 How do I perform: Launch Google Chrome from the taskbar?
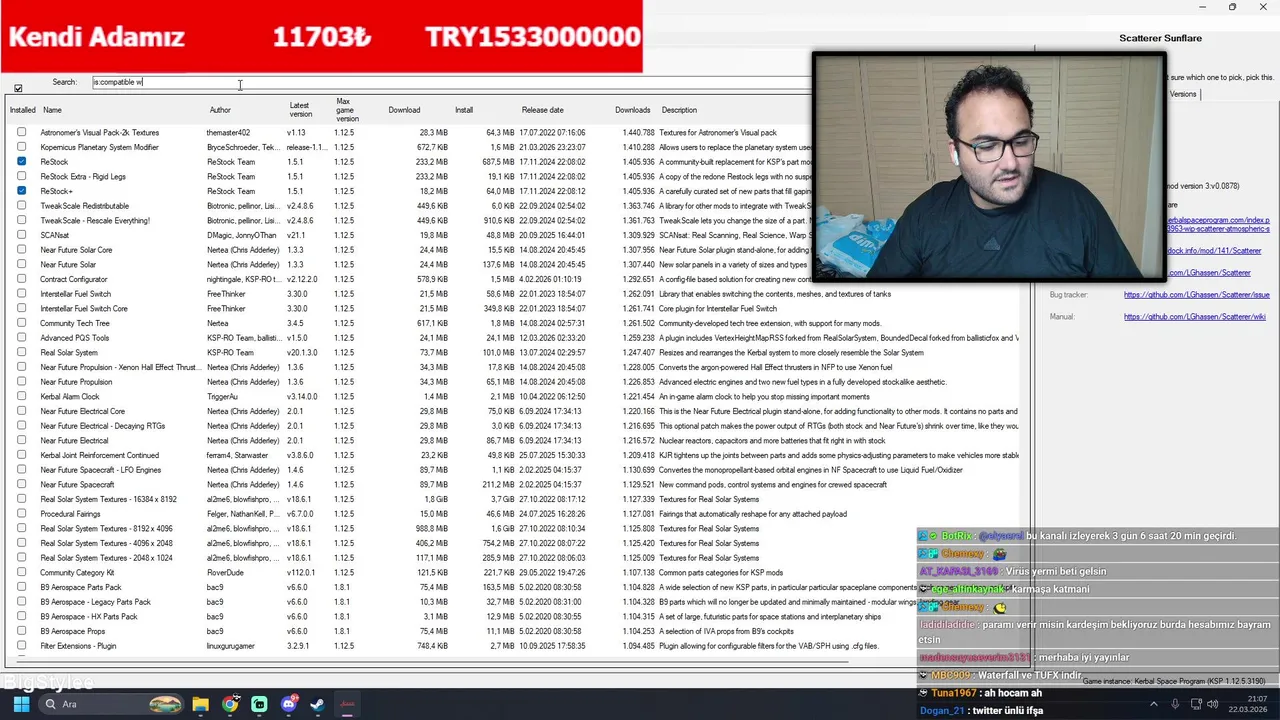click(230, 704)
